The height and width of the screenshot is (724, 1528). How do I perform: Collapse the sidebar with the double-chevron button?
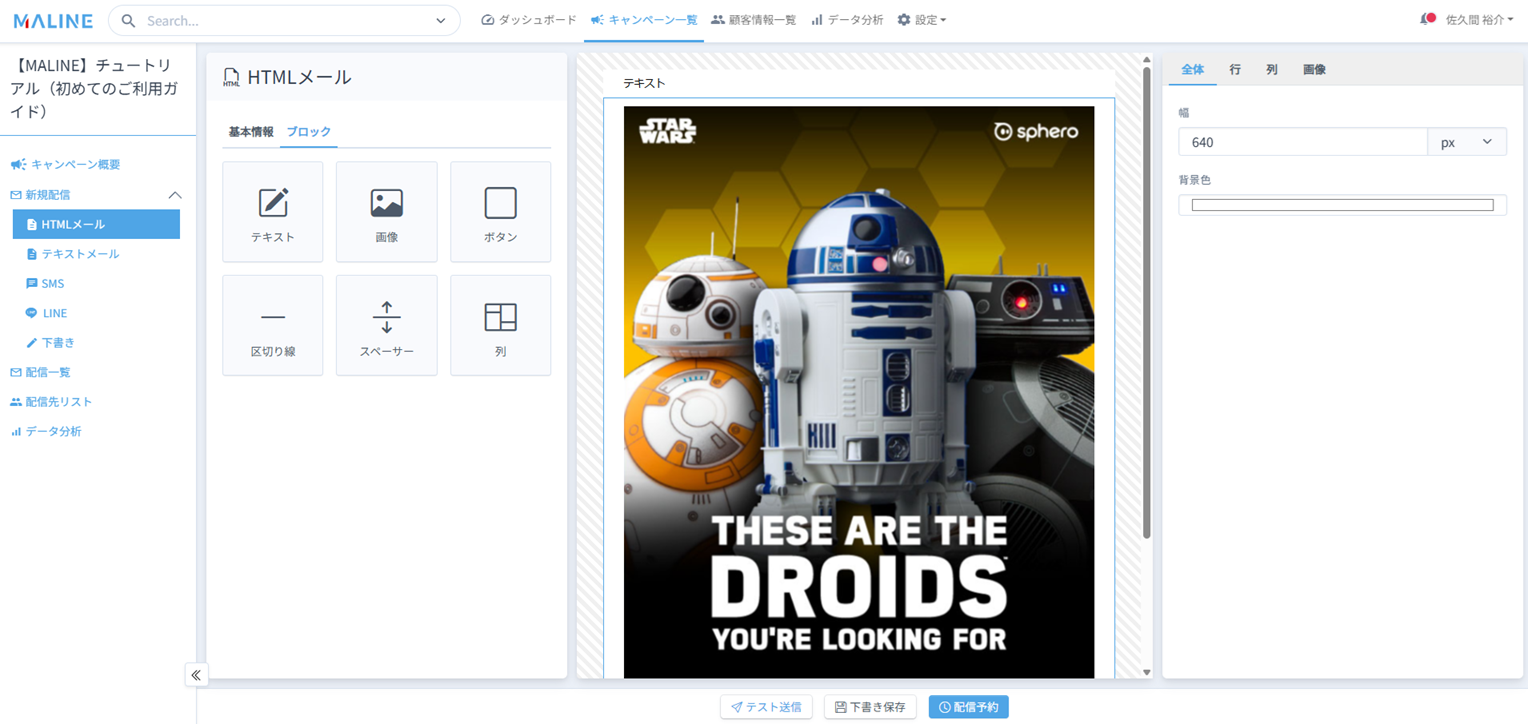[196, 675]
